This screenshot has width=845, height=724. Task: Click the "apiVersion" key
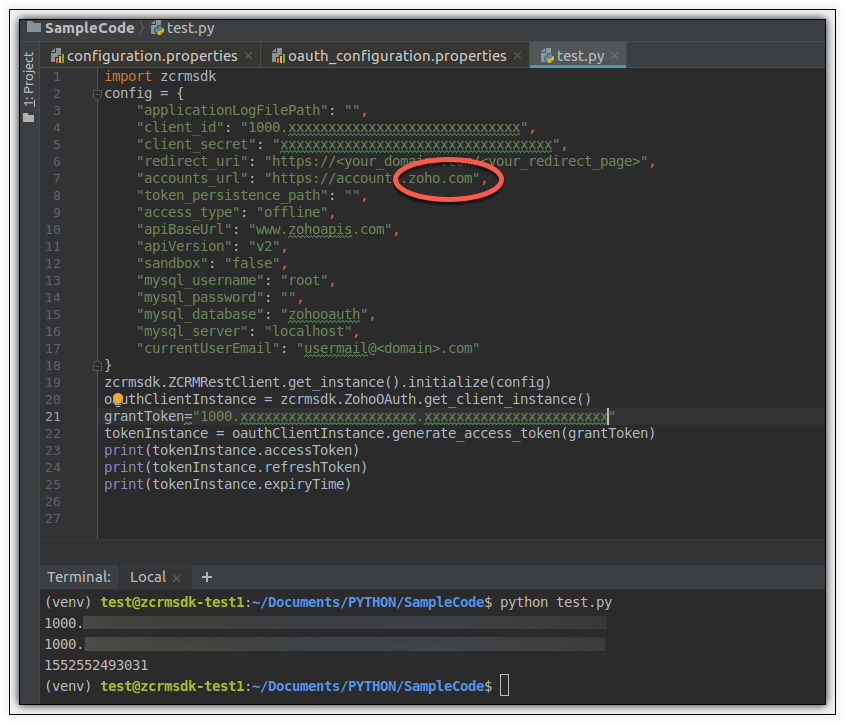[x=184, y=246]
